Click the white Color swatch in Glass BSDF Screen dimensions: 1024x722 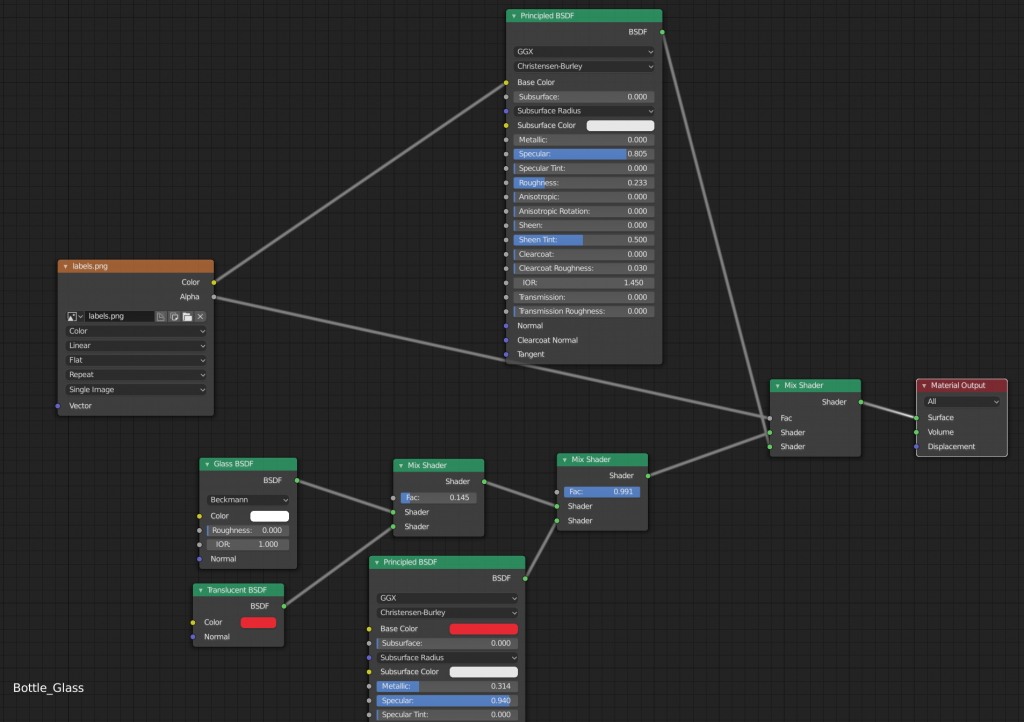269,516
